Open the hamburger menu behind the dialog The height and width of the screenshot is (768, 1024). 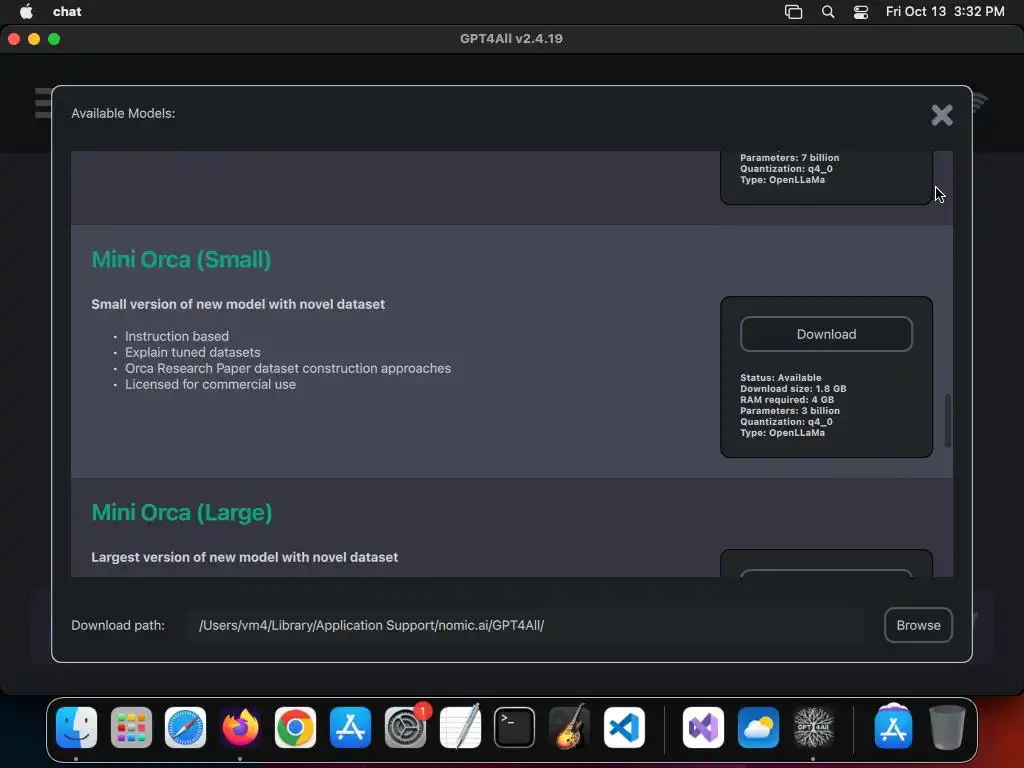pos(43,103)
